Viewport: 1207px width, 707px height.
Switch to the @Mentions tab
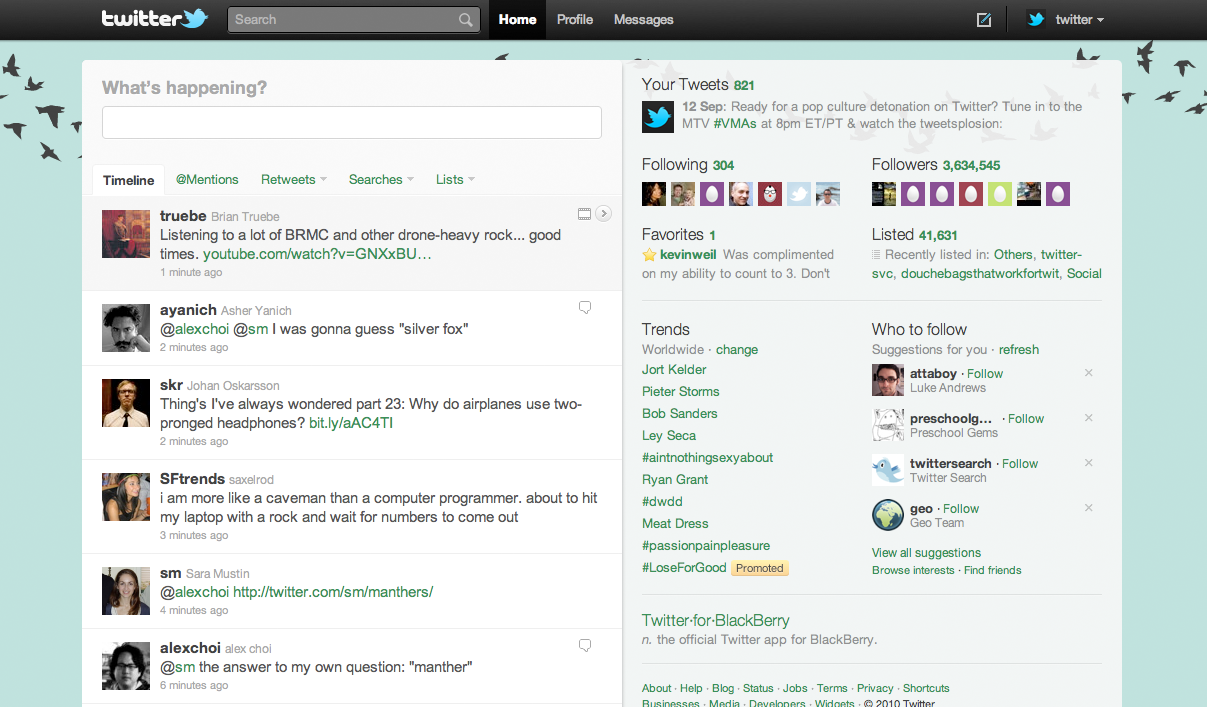[x=207, y=180]
